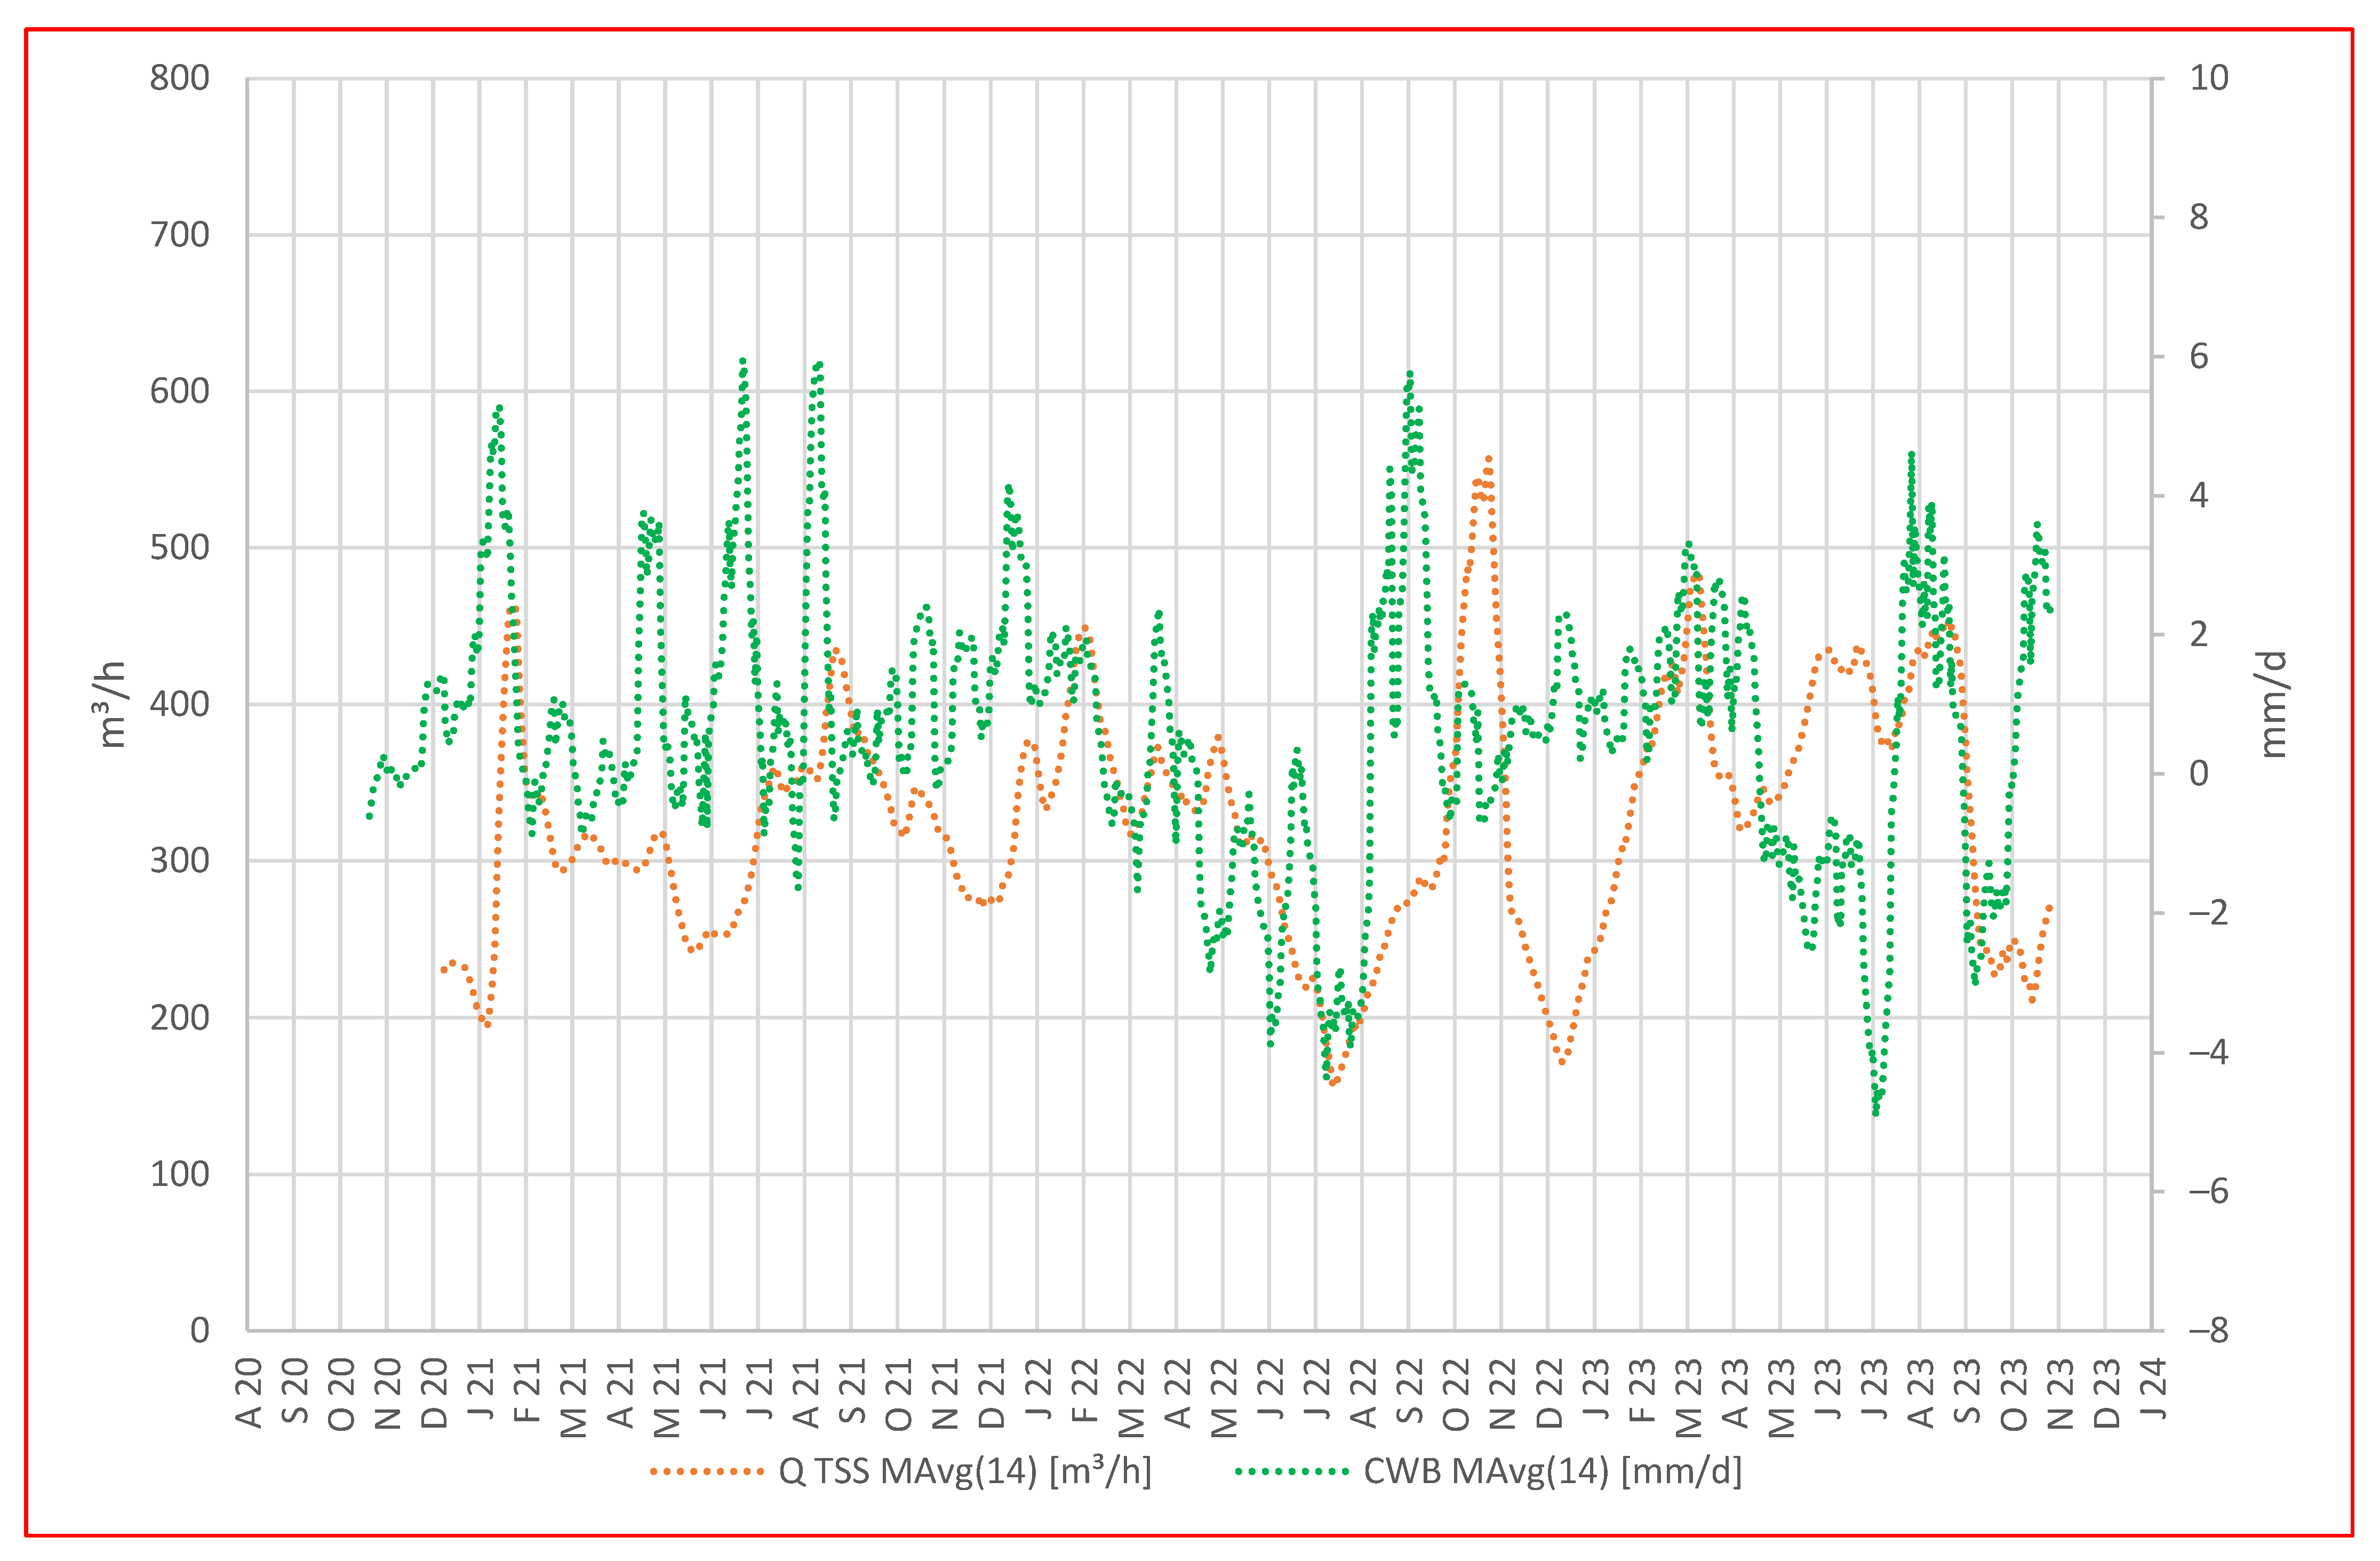Click the orange Q TSS legend marker
This screenshot has width=2380, height=1561.
pyautogui.click(x=706, y=1472)
